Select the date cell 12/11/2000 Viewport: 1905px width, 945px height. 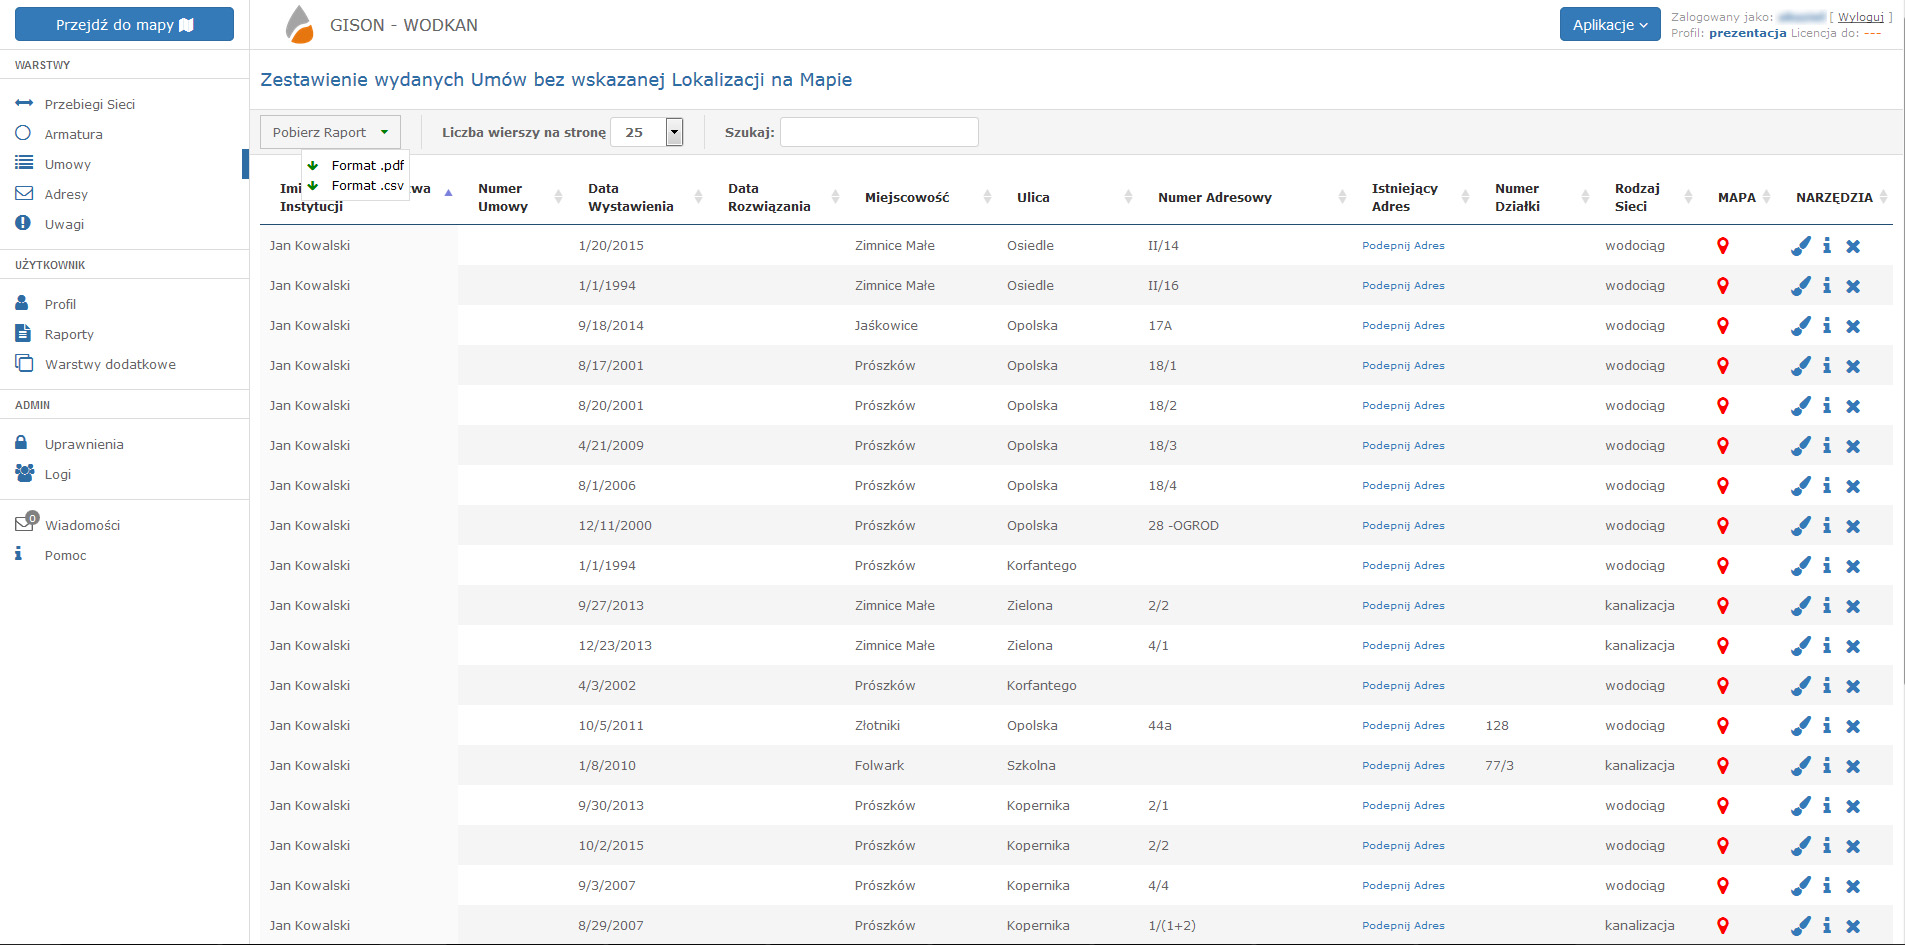pyautogui.click(x=615, y=525)
